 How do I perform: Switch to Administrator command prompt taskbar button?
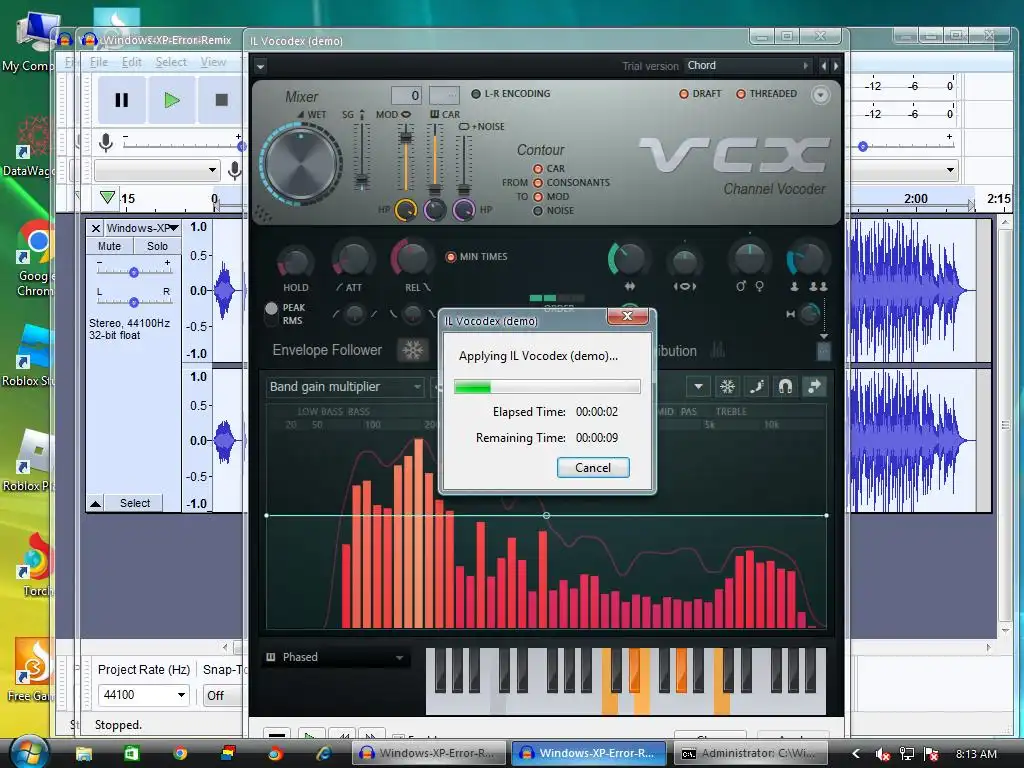(751, 753)
